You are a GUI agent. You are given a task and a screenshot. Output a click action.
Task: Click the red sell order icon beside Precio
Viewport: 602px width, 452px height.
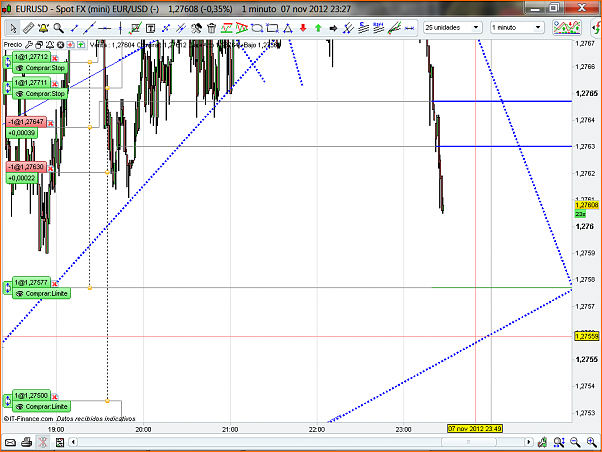[x=70, y=45]
